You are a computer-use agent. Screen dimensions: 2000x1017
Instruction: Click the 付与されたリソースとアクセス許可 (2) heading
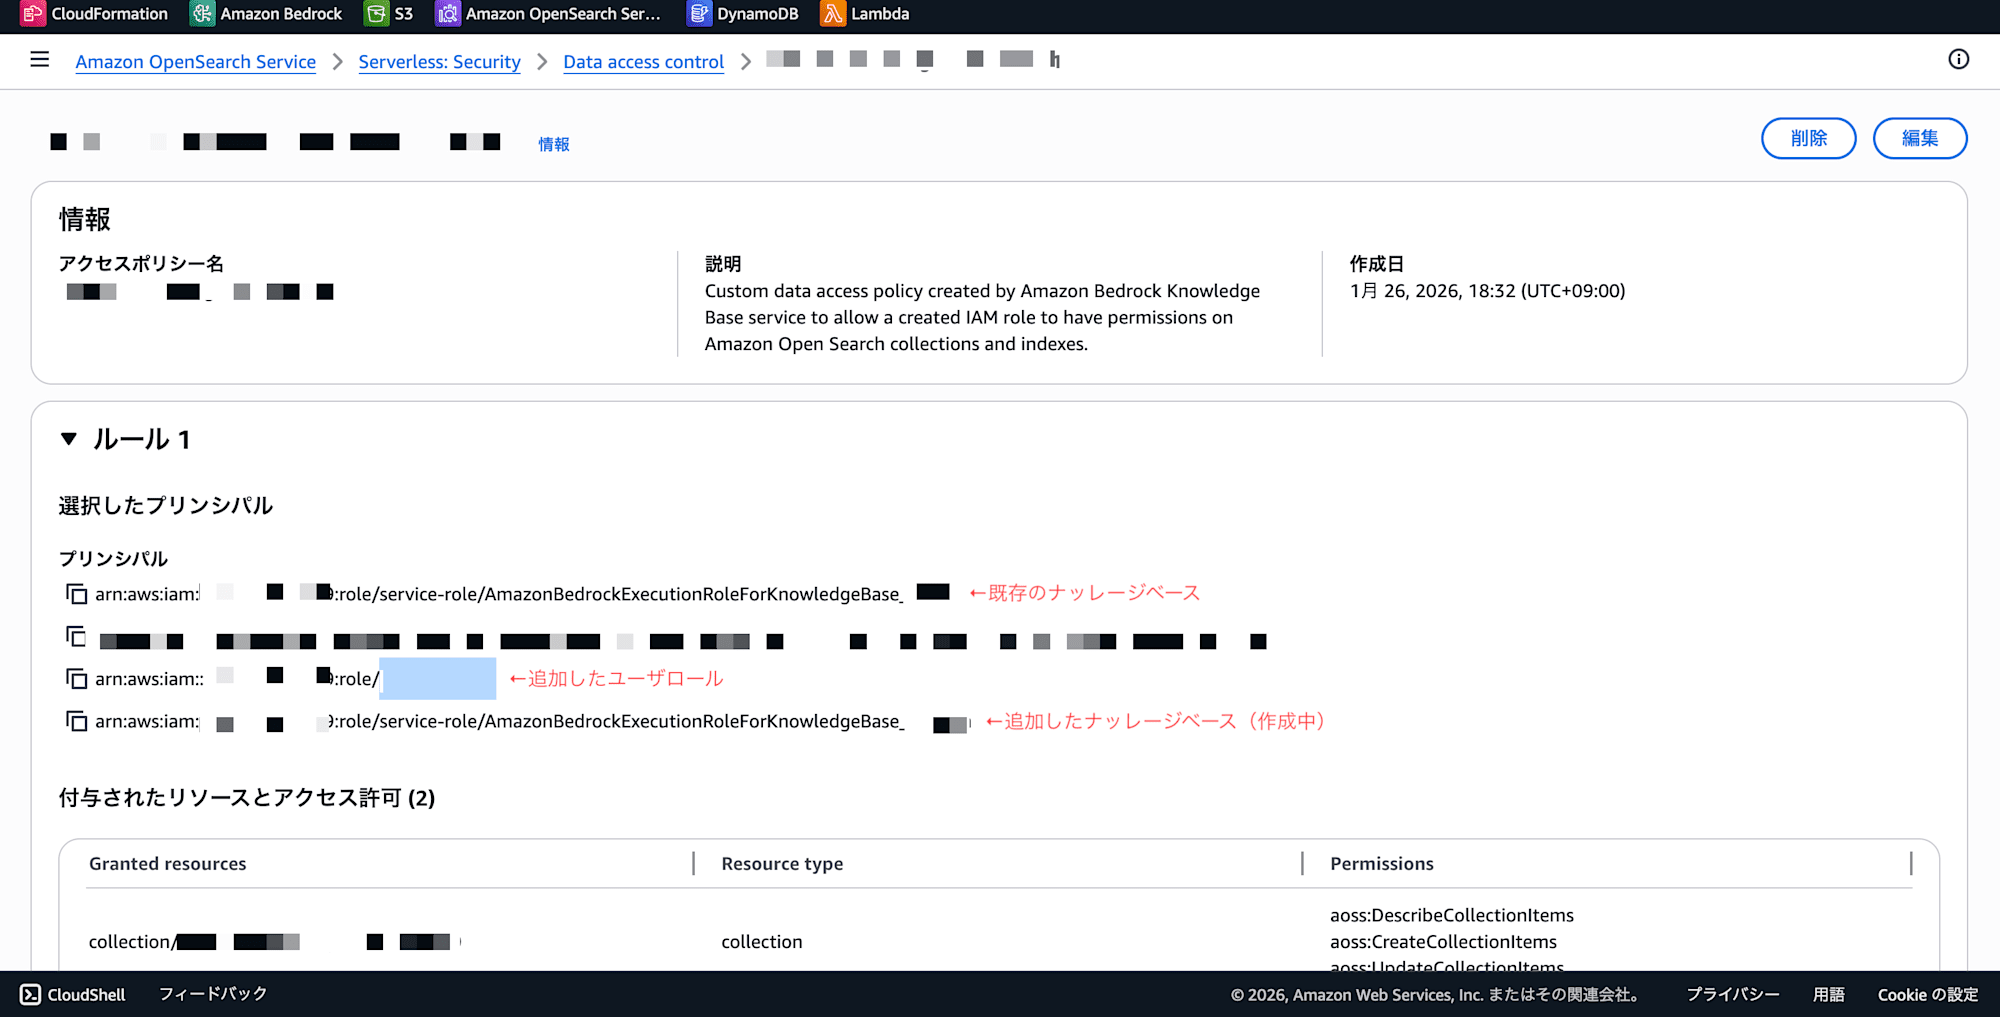(x=247, y=798)
